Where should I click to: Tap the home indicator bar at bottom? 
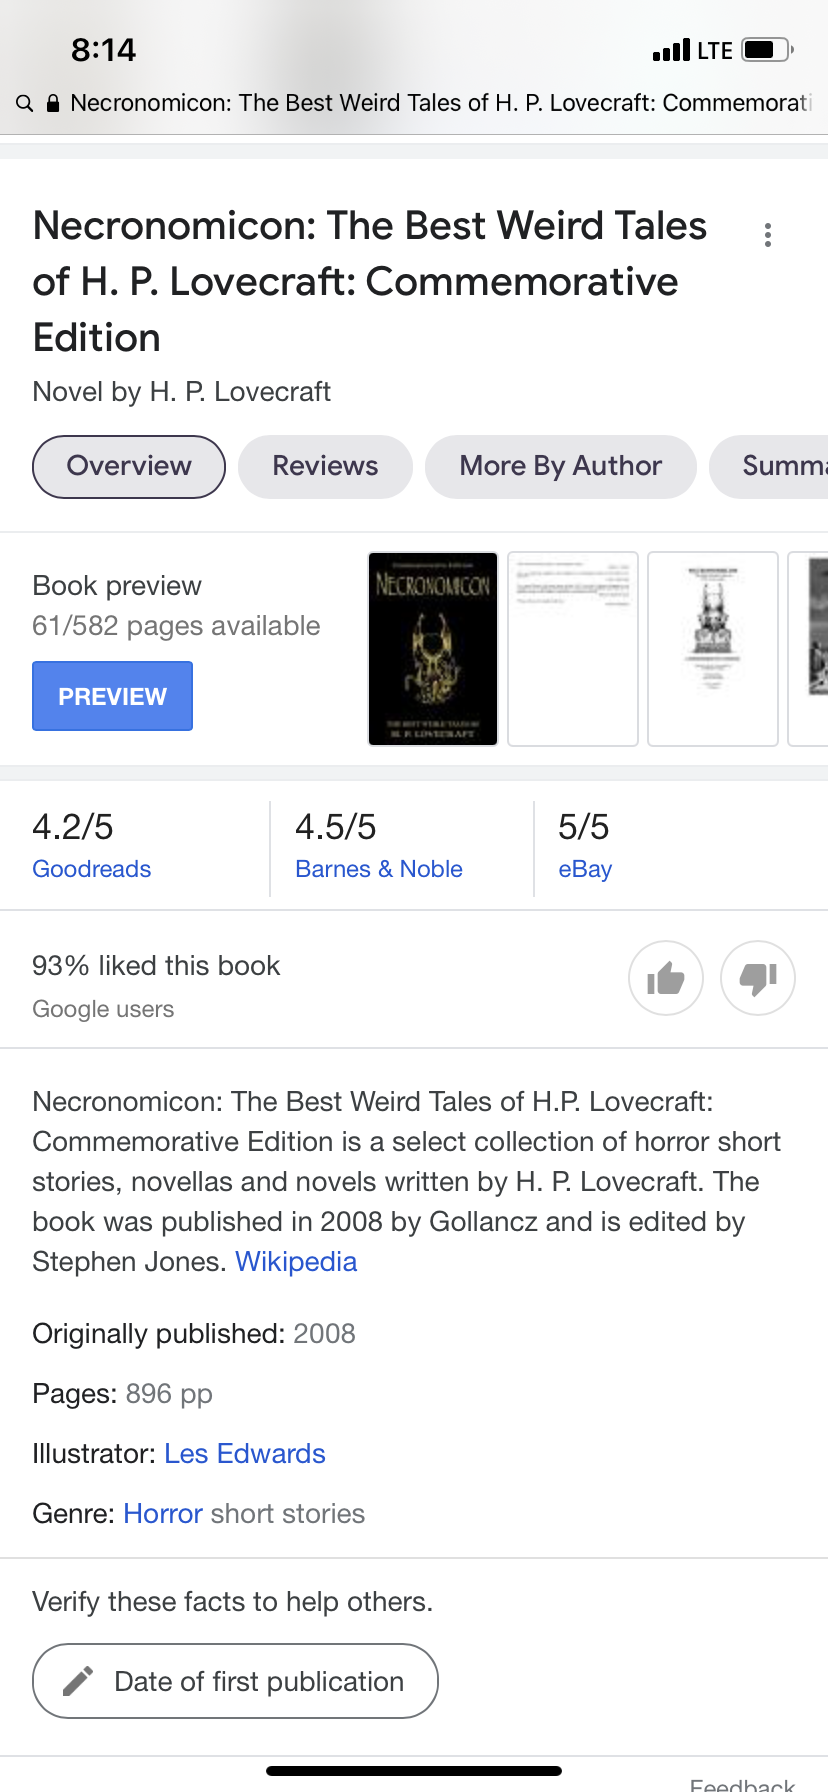(x=414, y=1771)
